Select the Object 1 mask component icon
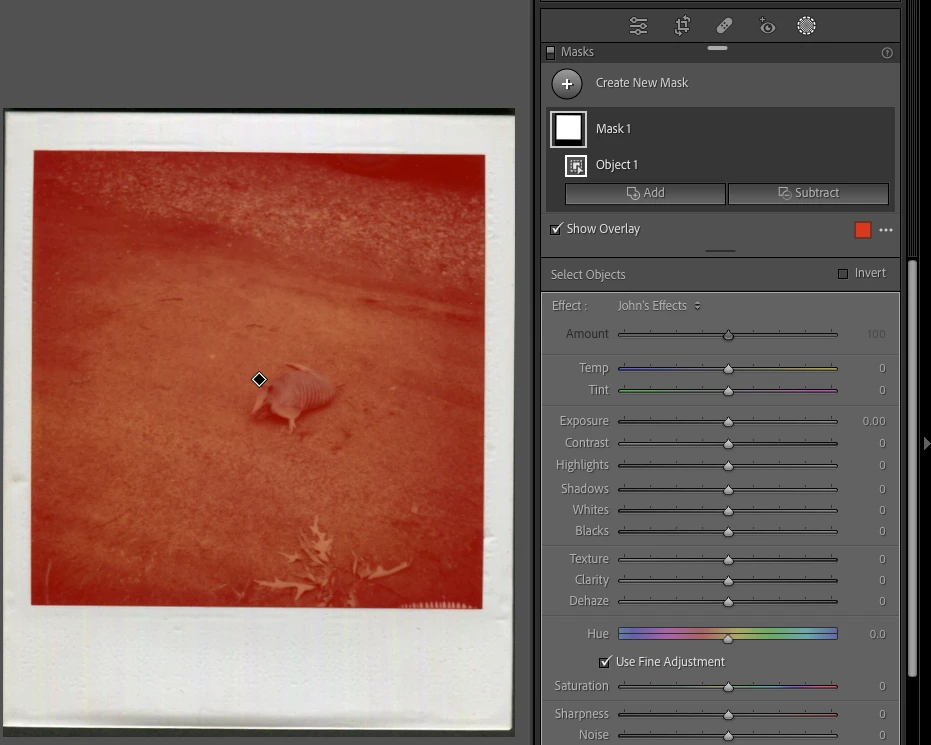This screenshot has height=745, width=931. click(576, 166)
